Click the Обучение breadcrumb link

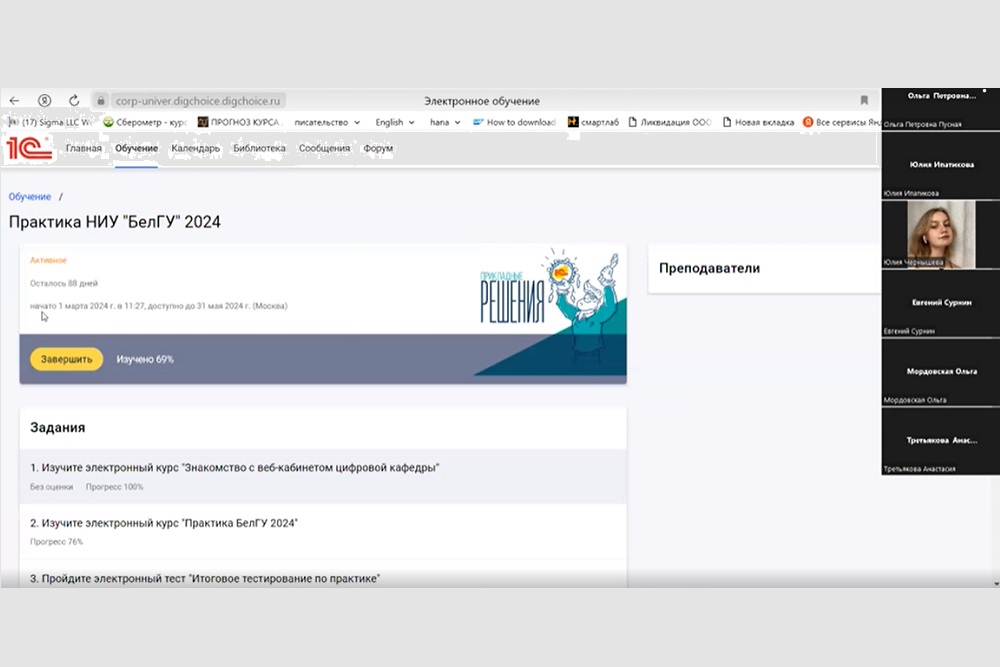coord(30,197)
